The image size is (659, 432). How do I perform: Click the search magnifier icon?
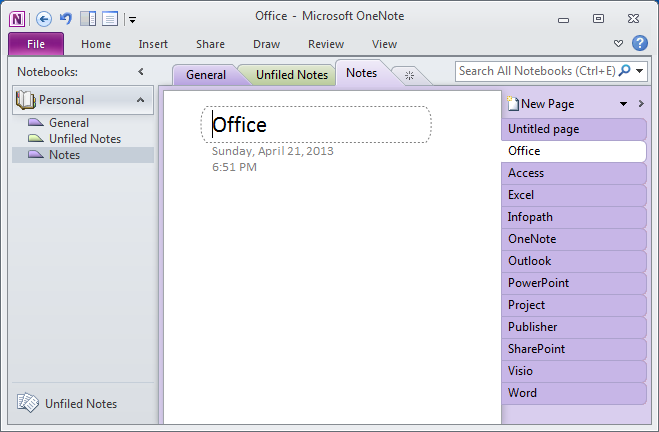pos(625,71)
